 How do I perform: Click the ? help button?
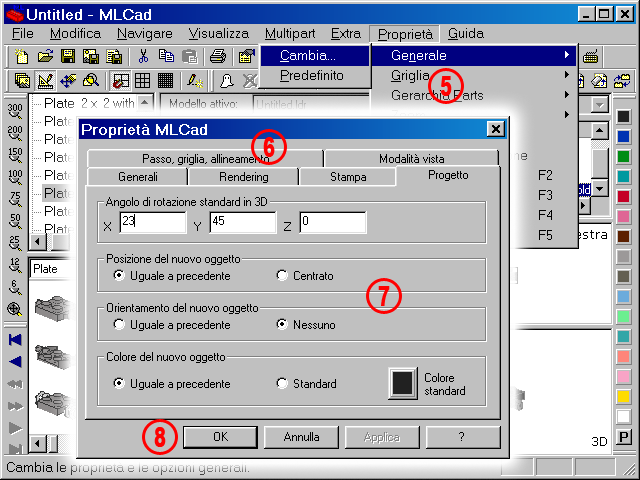[x=463, y=437]
